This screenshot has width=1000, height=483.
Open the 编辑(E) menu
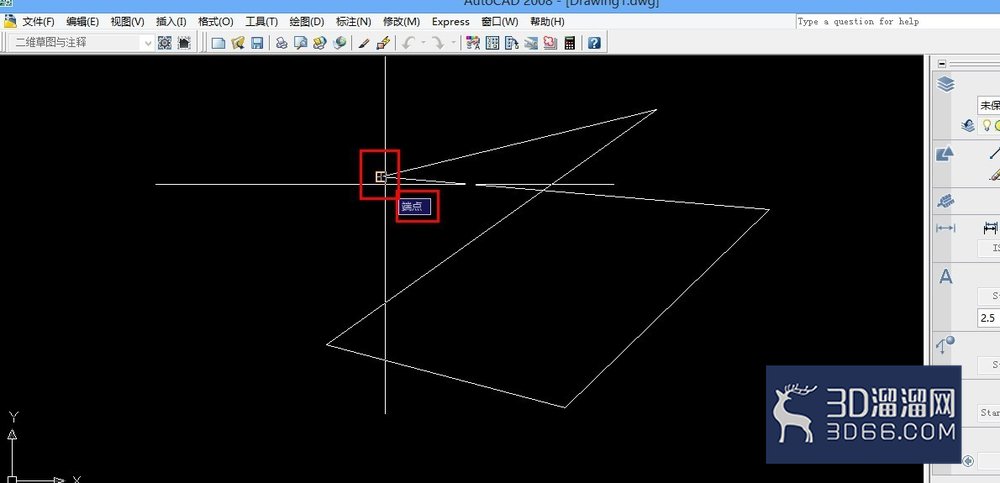pos(82,22)
